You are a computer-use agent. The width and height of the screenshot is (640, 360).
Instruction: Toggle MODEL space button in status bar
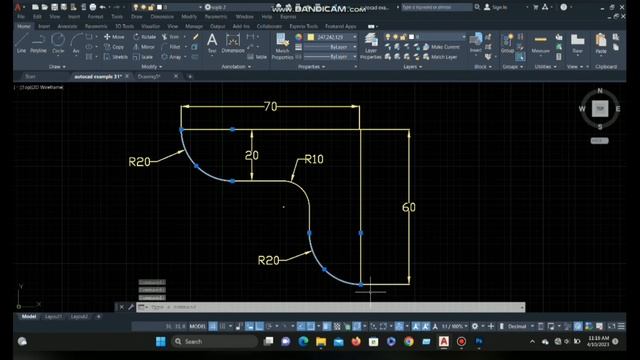click(198, 326)
